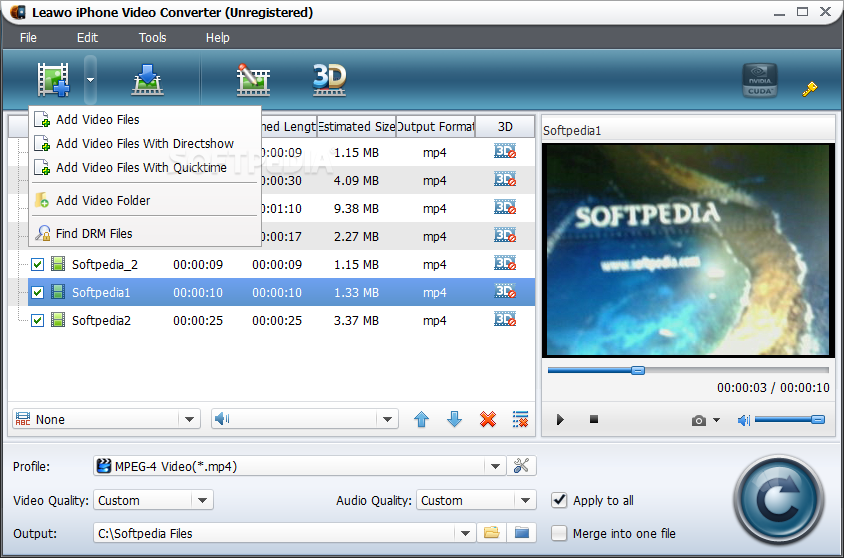Choose Add Video Files menu entry
This screenshot has width=844, height=558.
coord(144,119)
